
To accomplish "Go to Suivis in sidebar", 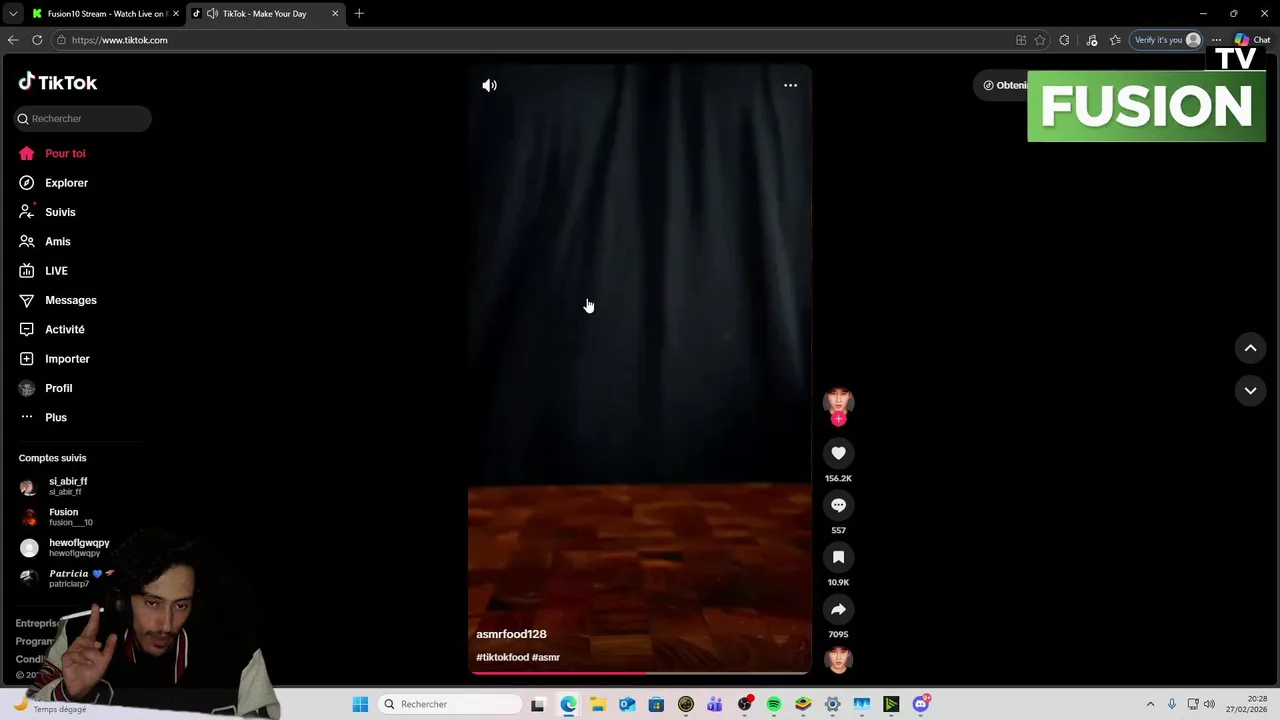I will pos(48,212).
